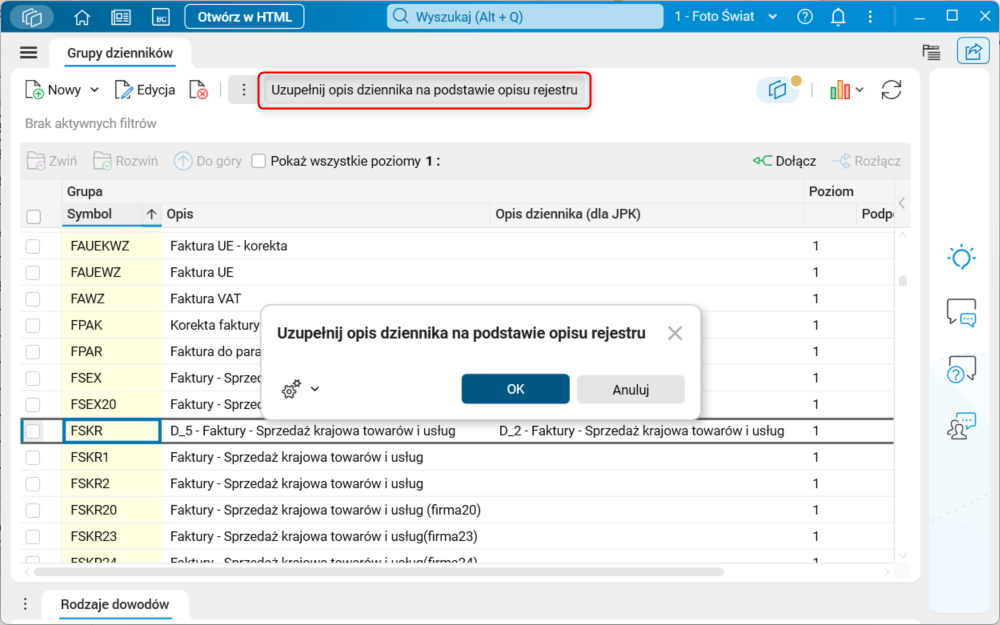Click the share export icon top right
Image resolution: width=1000 pixels, height=625 pixels.
(x=973, y=52)
